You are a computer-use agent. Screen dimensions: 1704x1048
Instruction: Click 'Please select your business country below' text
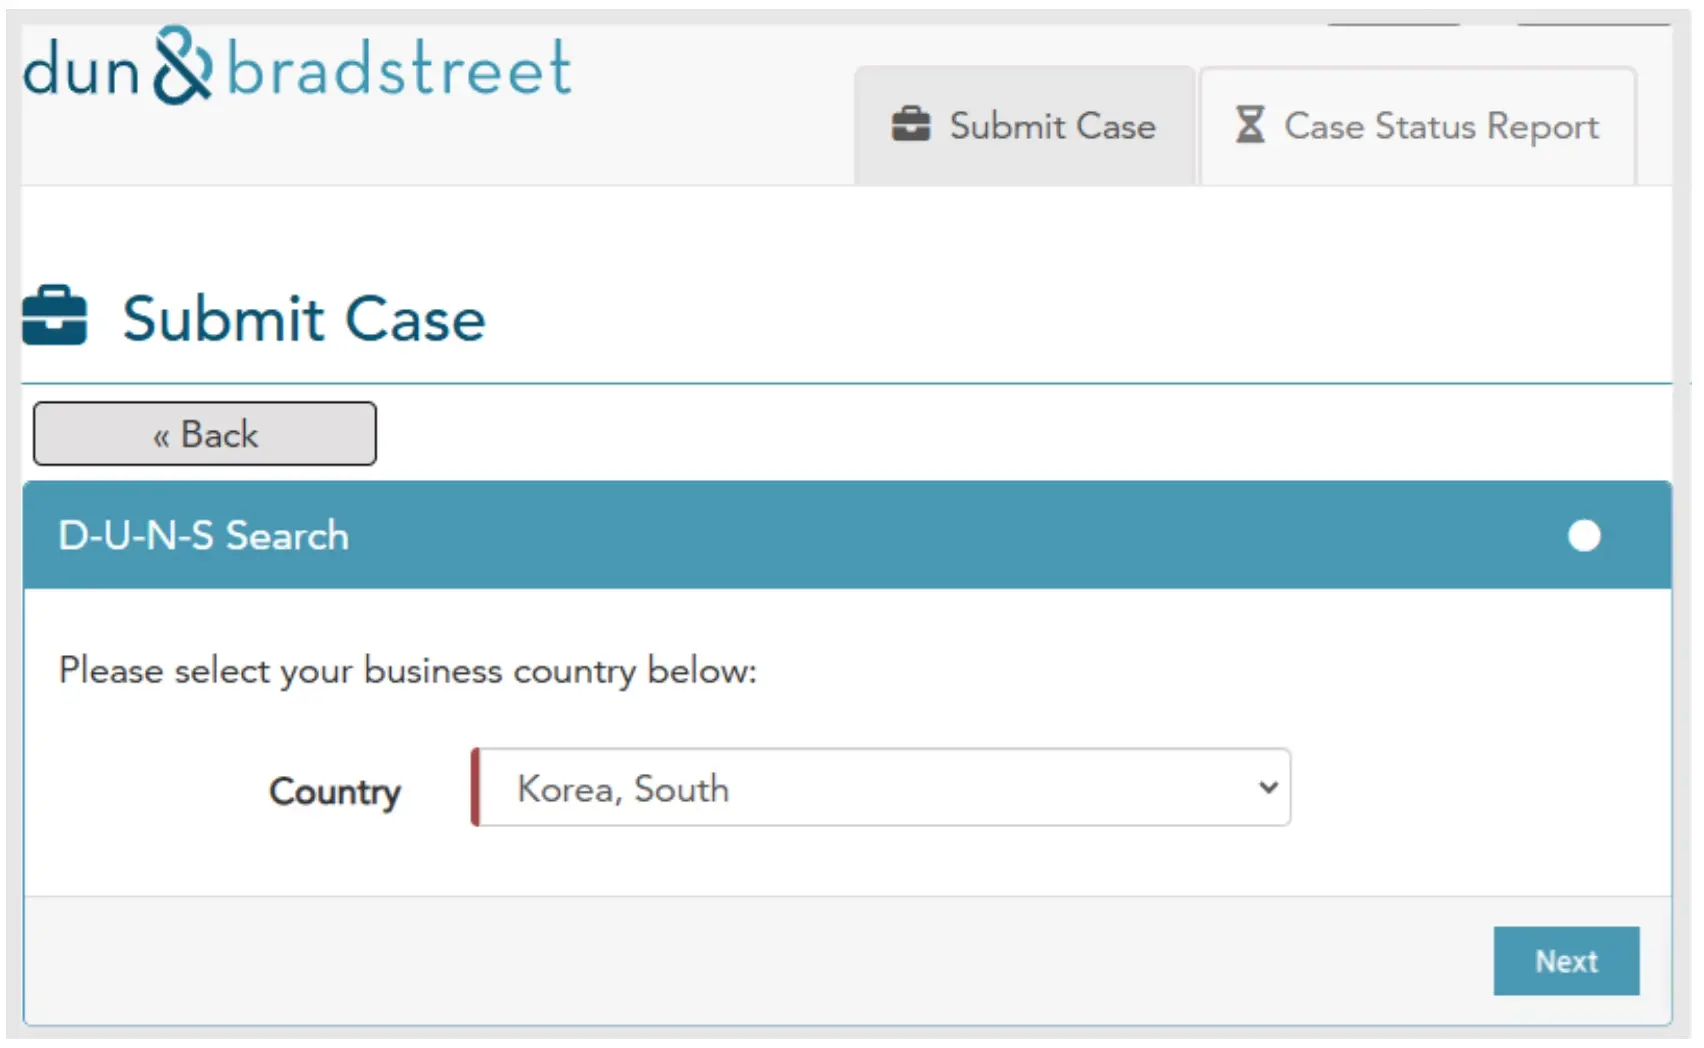pyautogui.click(x=408, y=671)
